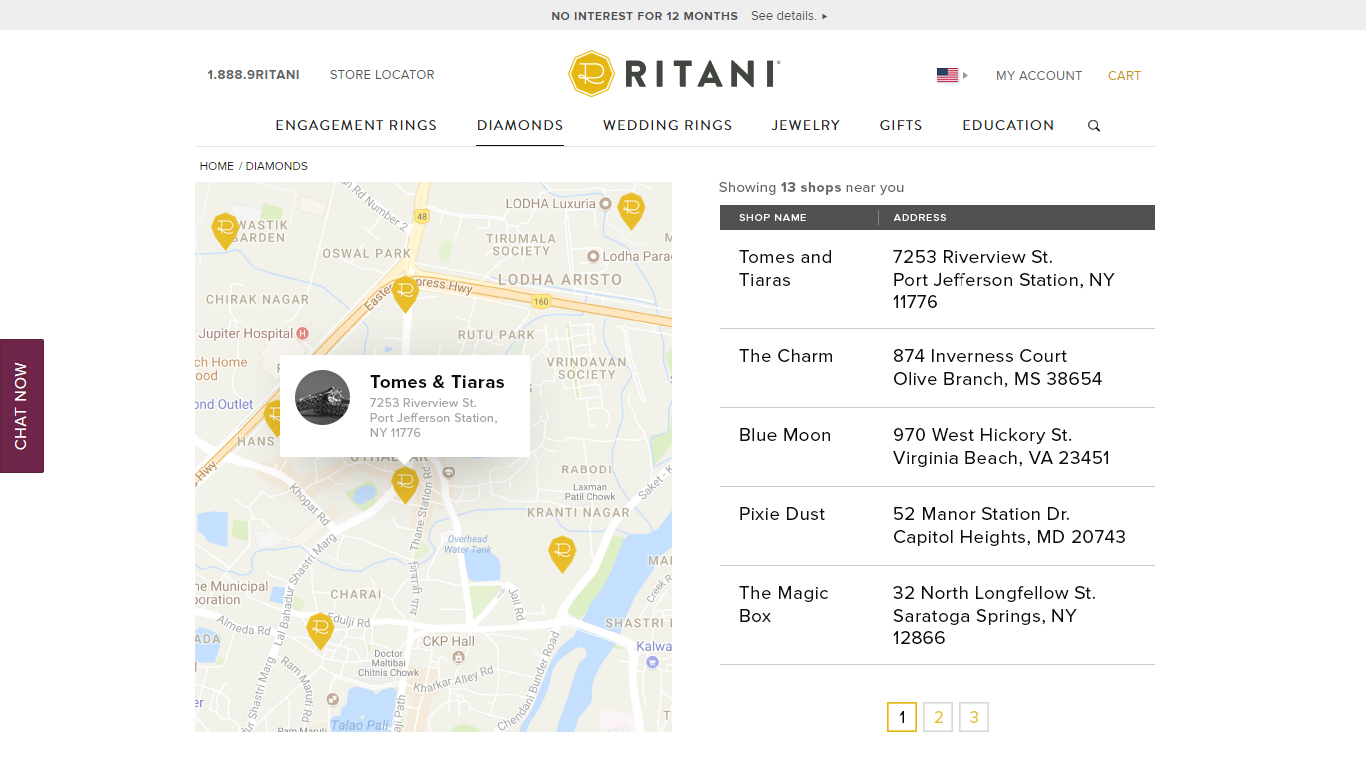
Task: Go to results page 2
Action: [937, 716]
